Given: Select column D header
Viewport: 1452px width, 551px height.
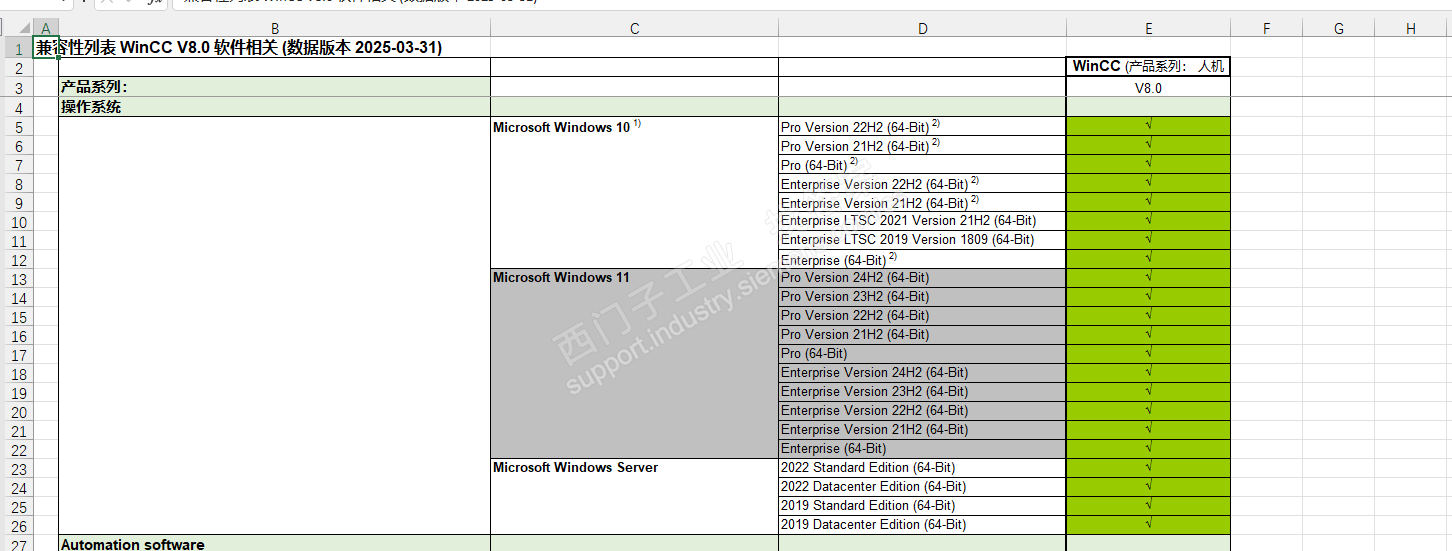Looking at the screenshot, I should 922,28.
